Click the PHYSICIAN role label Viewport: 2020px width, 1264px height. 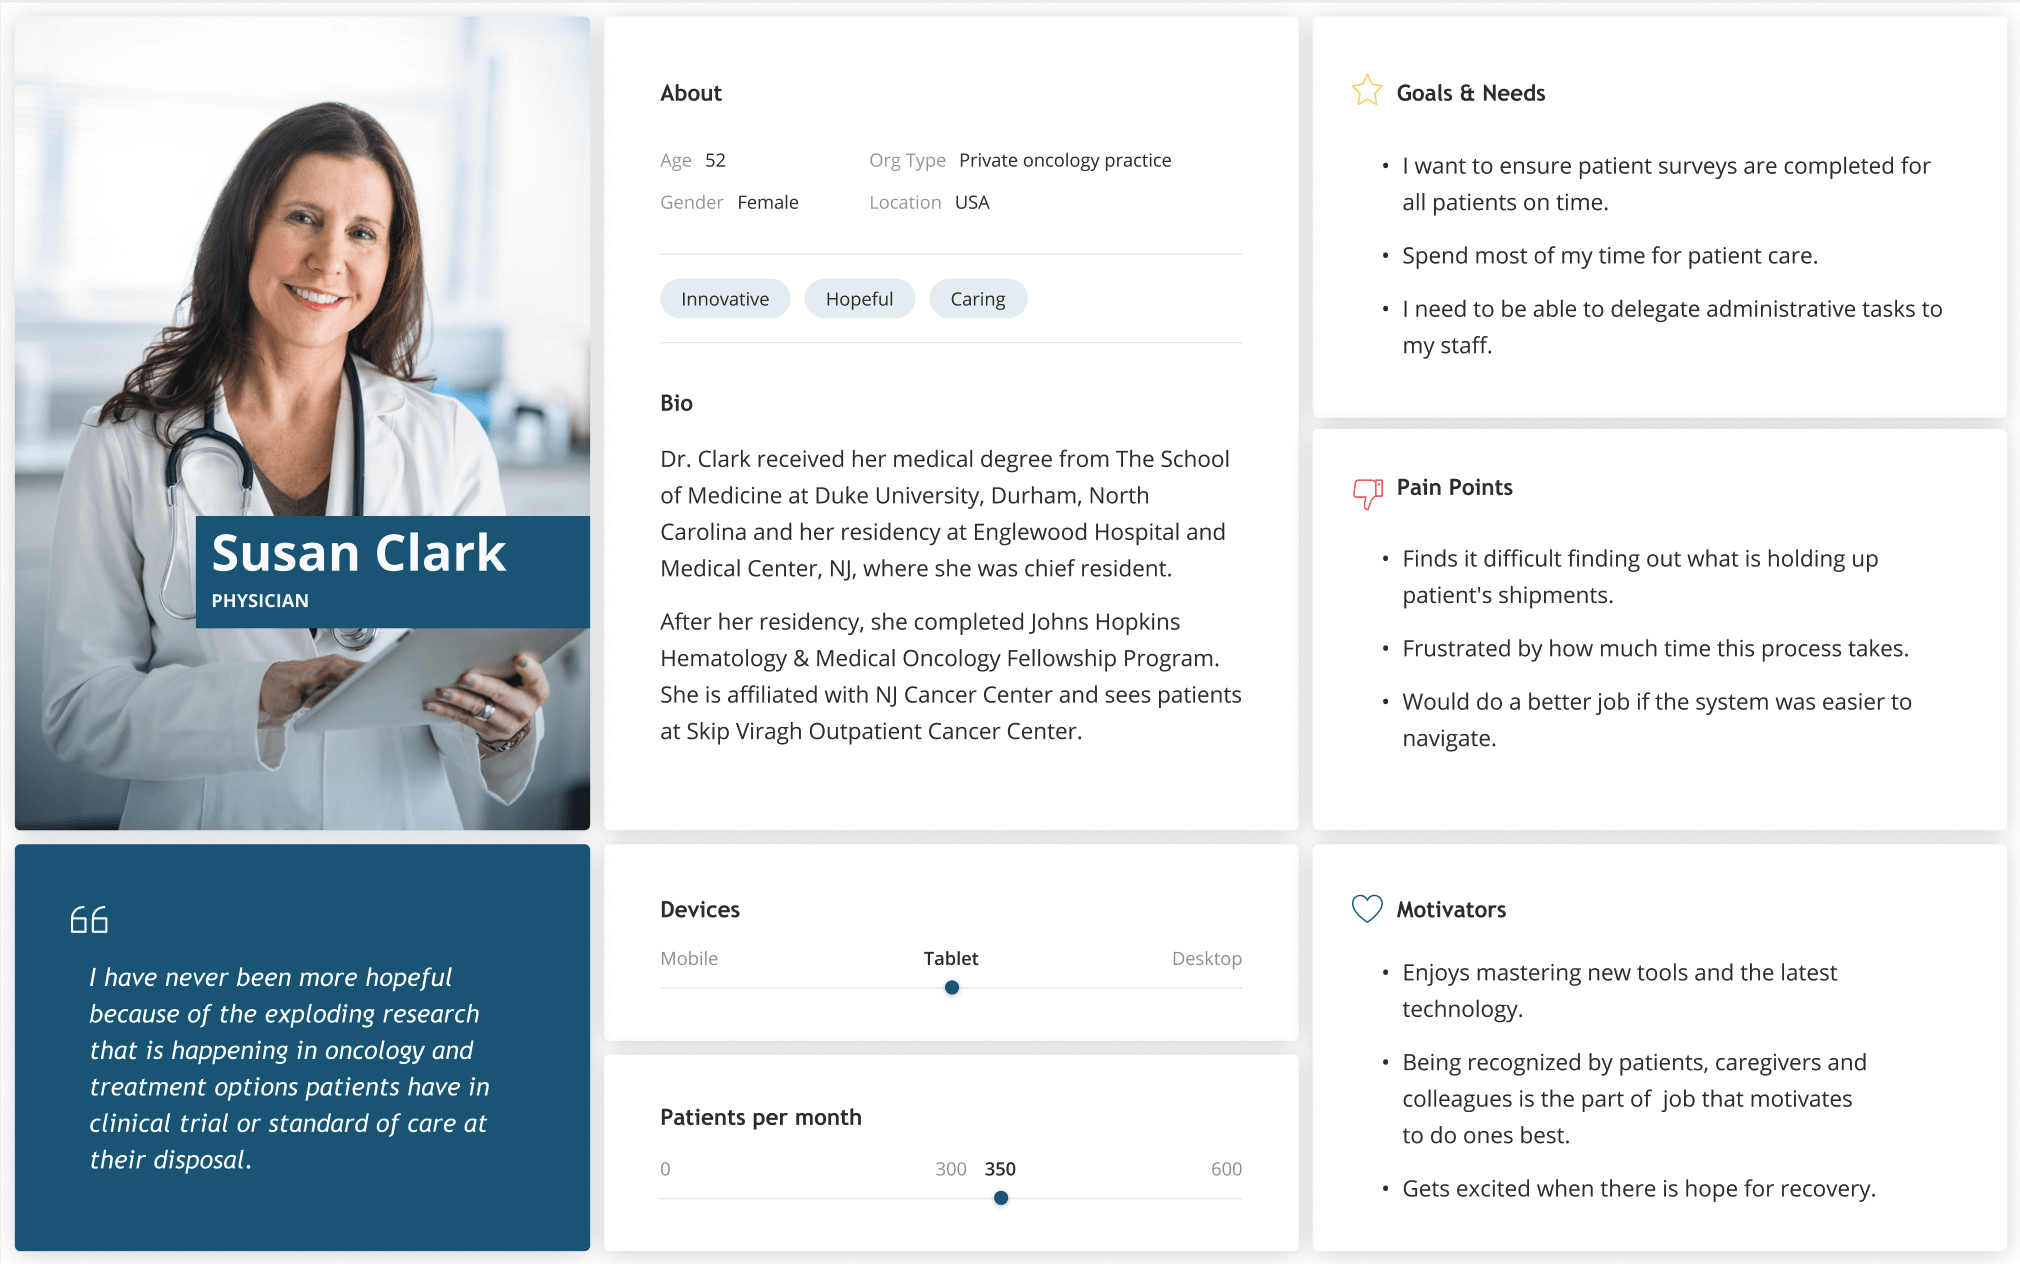pos(260,600)
